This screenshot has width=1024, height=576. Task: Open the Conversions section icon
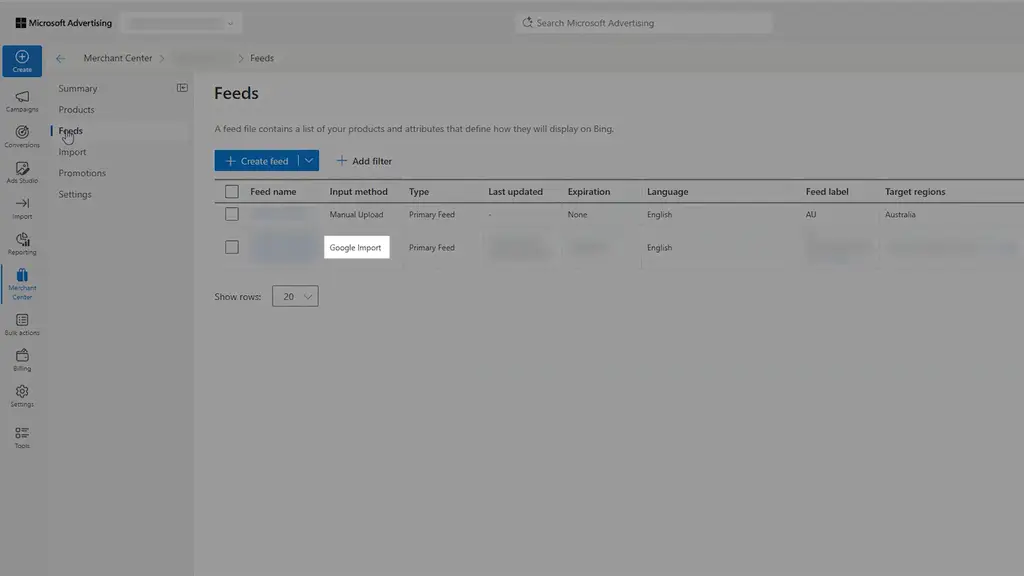(x=22, y=136)
